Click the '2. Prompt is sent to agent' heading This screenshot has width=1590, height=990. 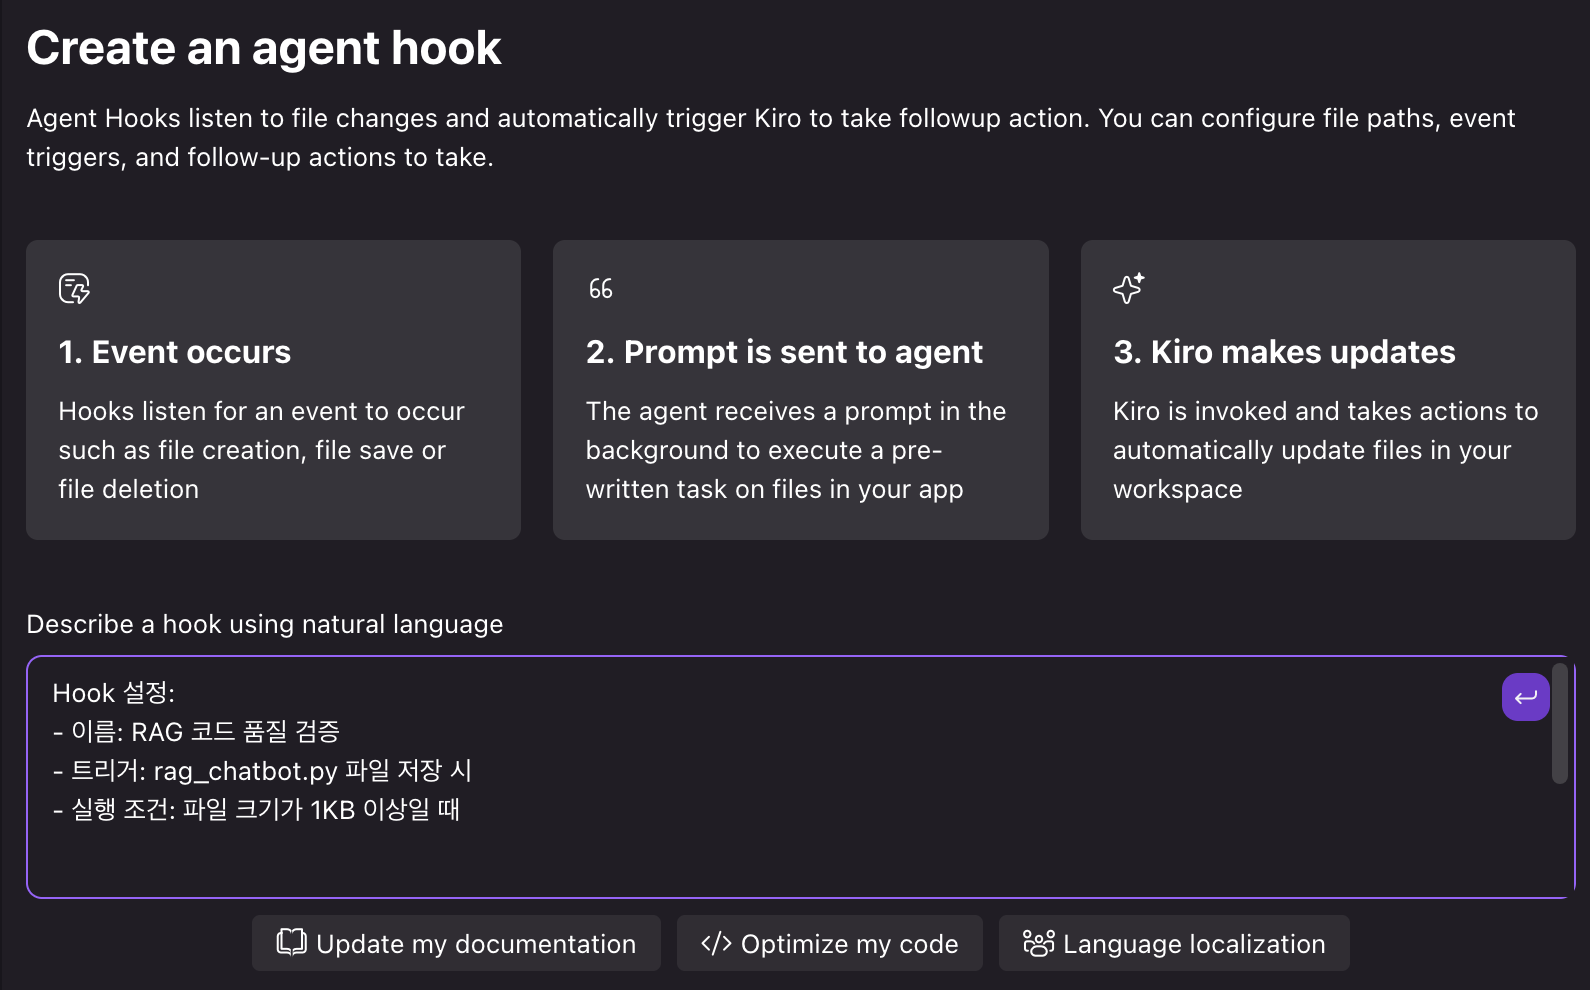point(784,352)
